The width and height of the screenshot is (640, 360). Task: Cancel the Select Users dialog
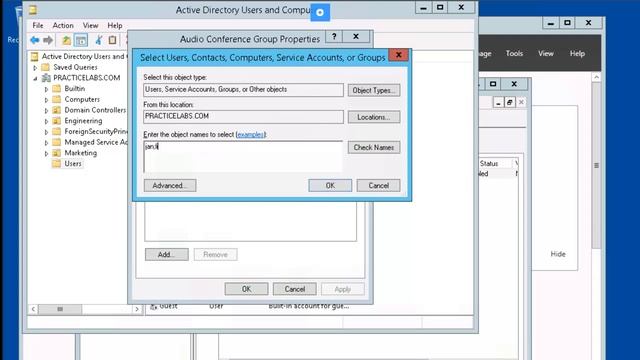coord(378,185)
